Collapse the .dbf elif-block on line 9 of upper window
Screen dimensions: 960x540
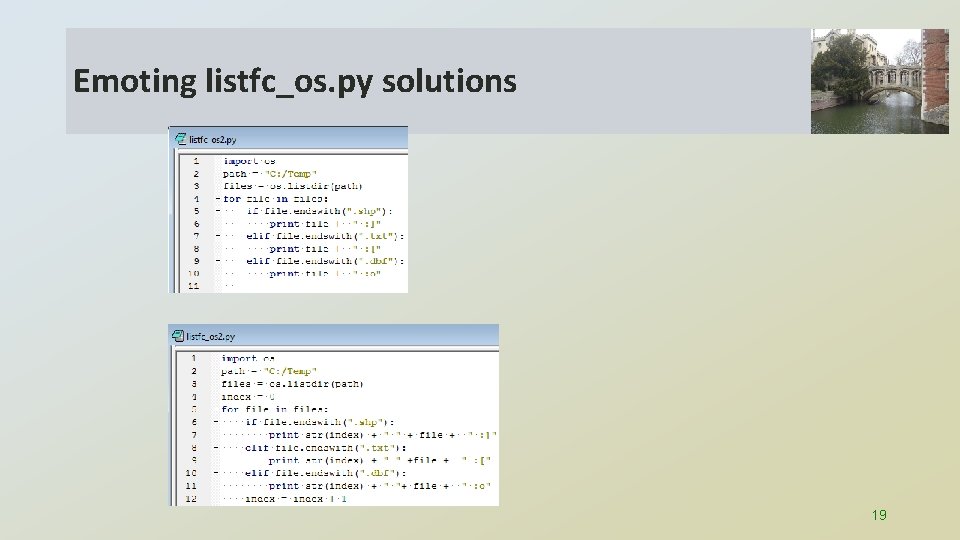click(217, 261)
